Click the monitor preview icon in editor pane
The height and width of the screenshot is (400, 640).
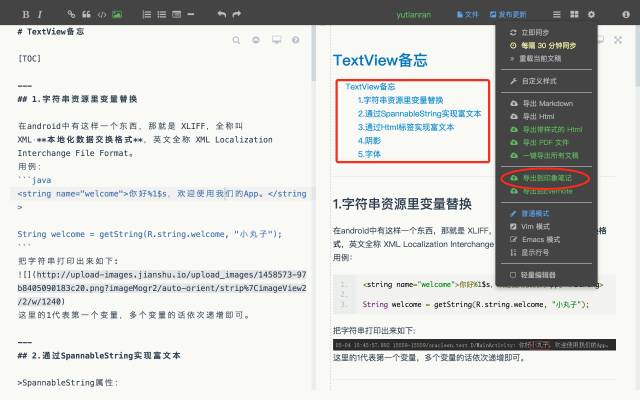(x=277, y=40)
